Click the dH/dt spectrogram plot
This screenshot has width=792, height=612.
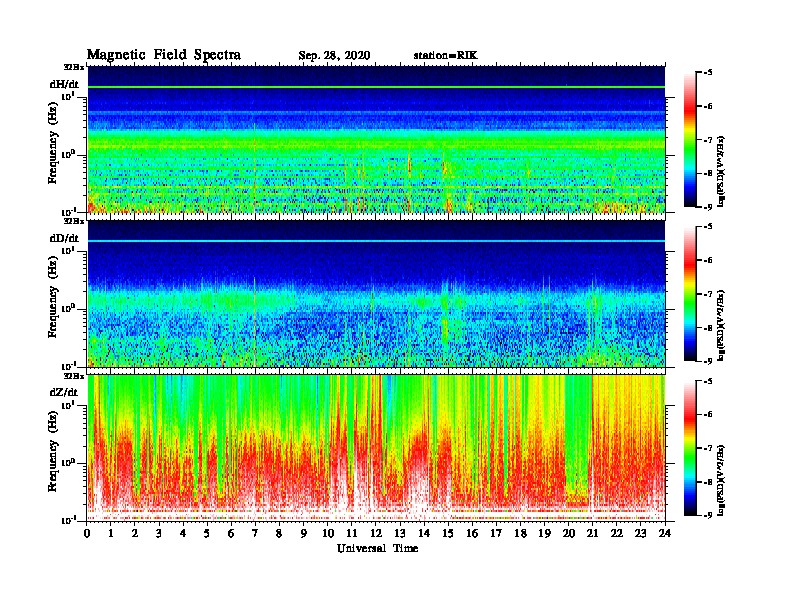point(376,139)
